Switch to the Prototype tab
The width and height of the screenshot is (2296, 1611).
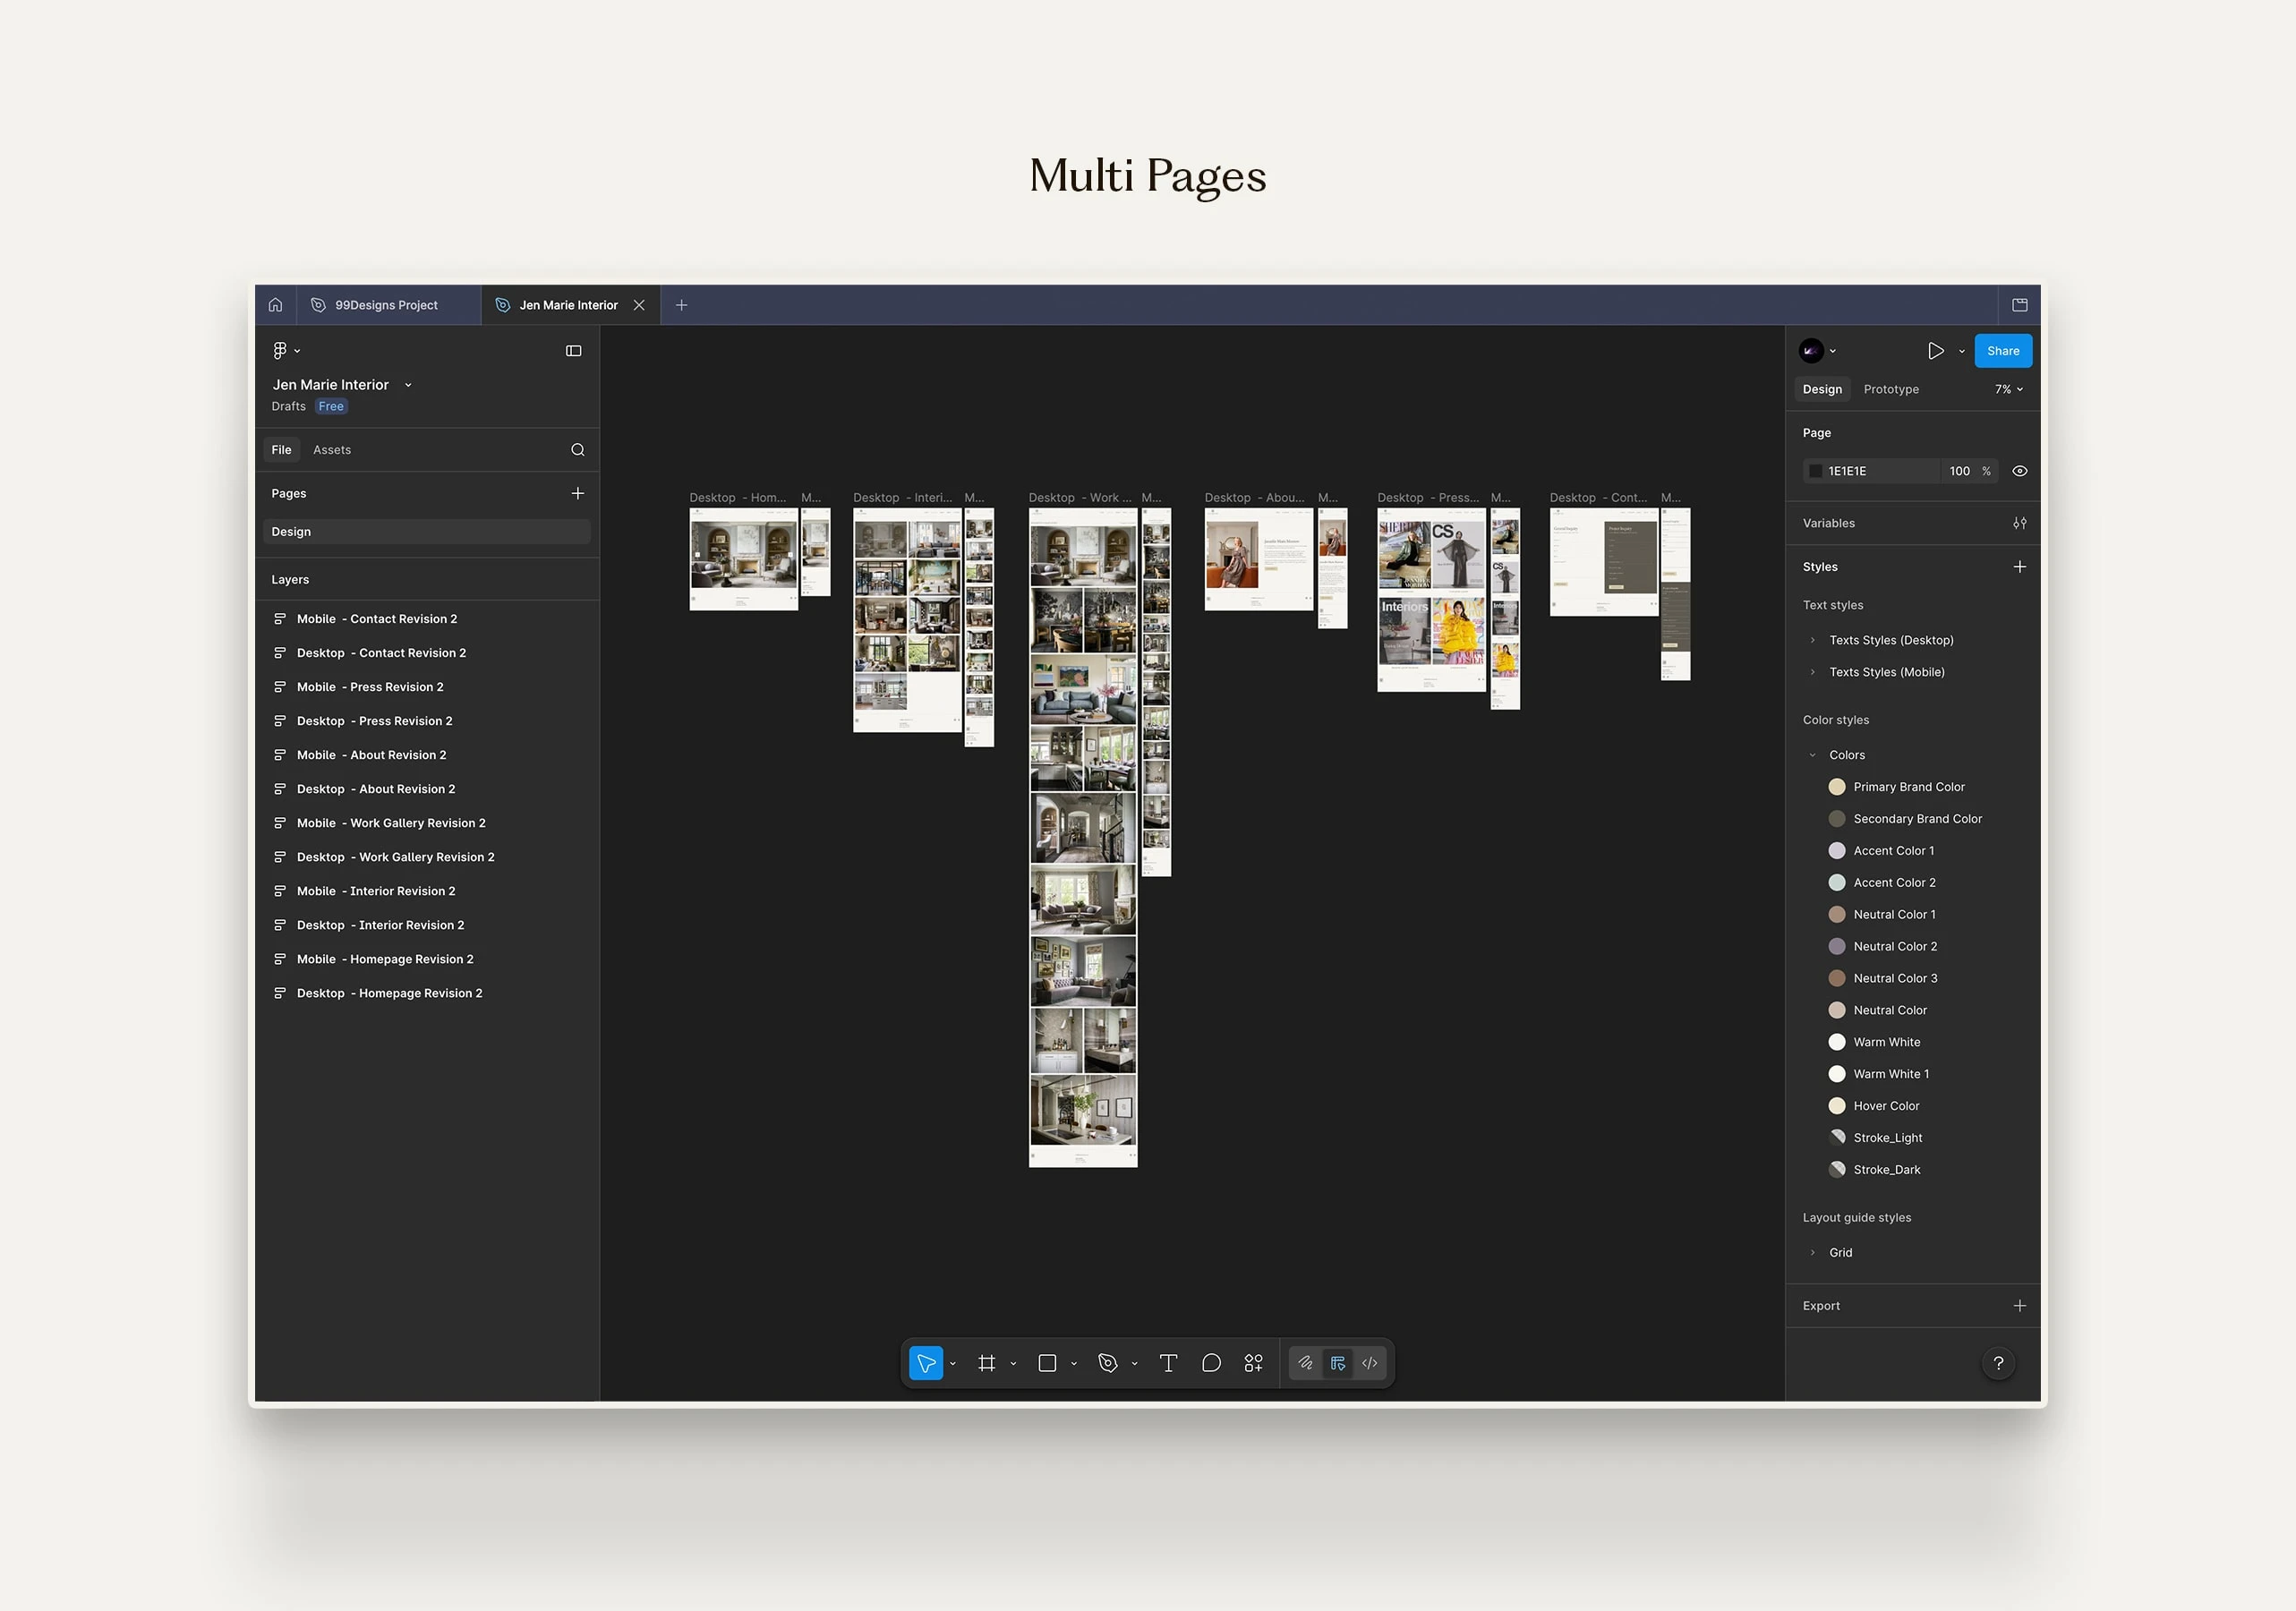click(1890, 389)
